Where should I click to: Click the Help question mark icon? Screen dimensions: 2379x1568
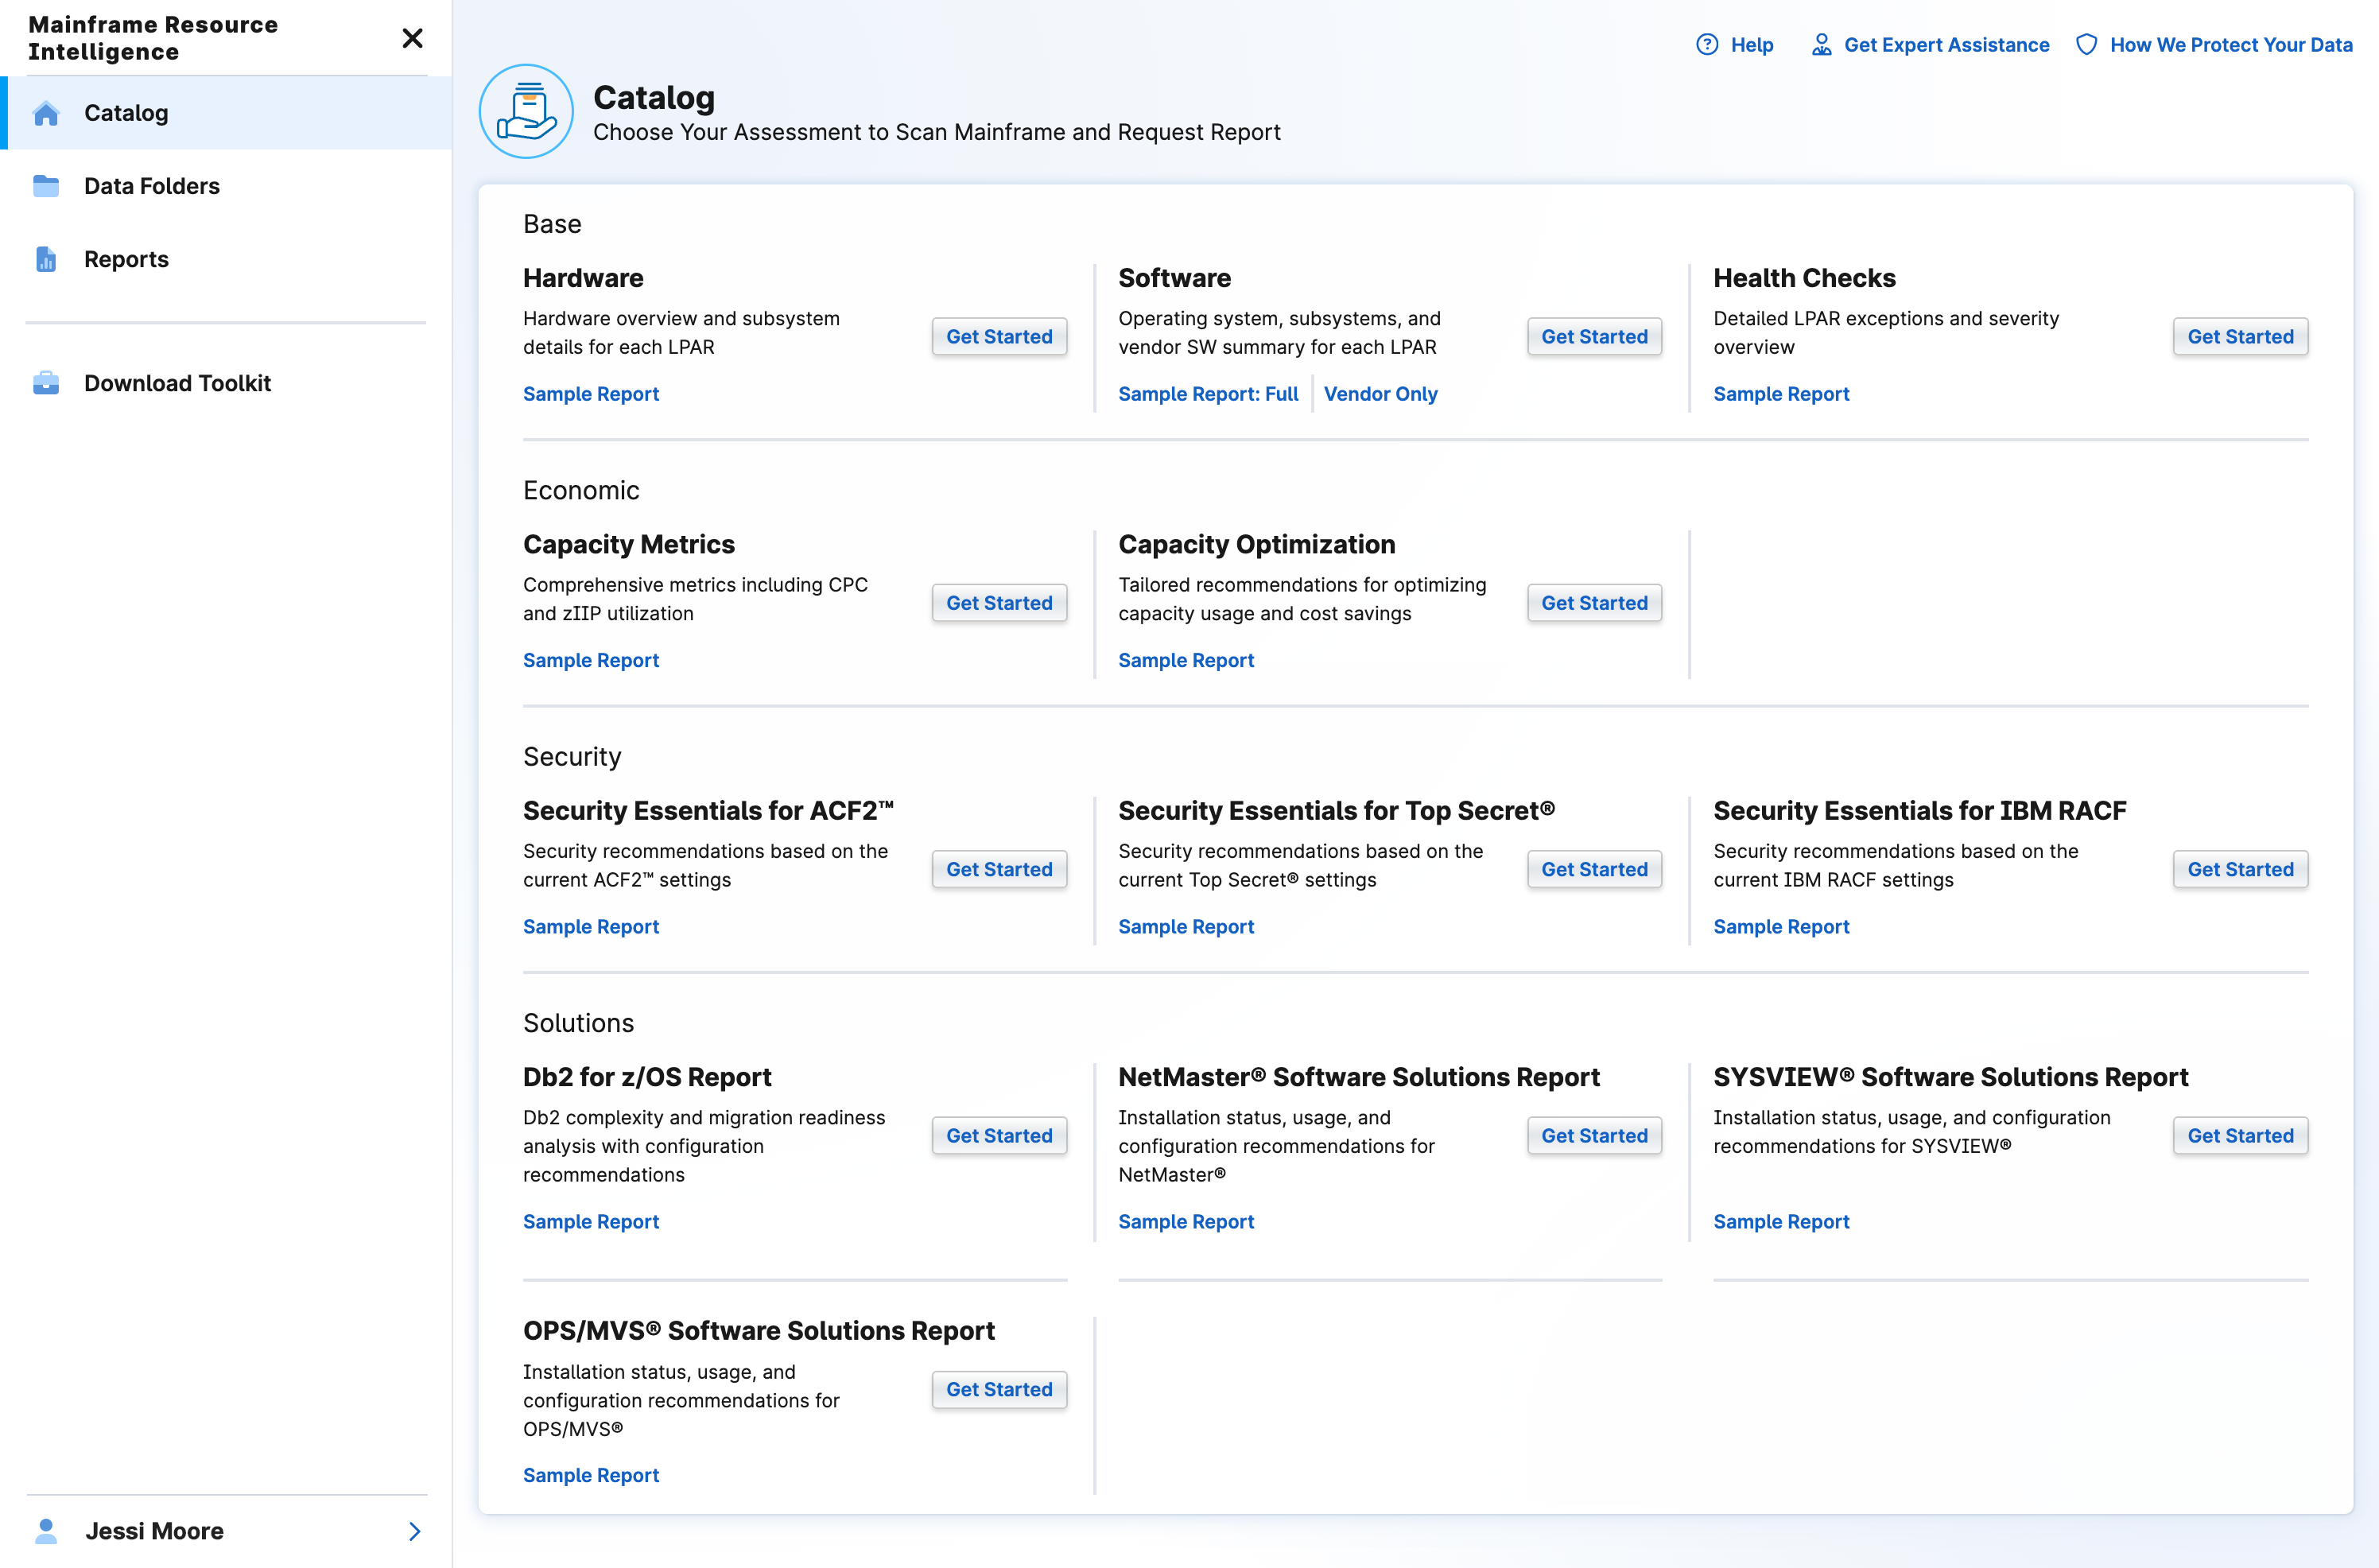(1707, 45)
